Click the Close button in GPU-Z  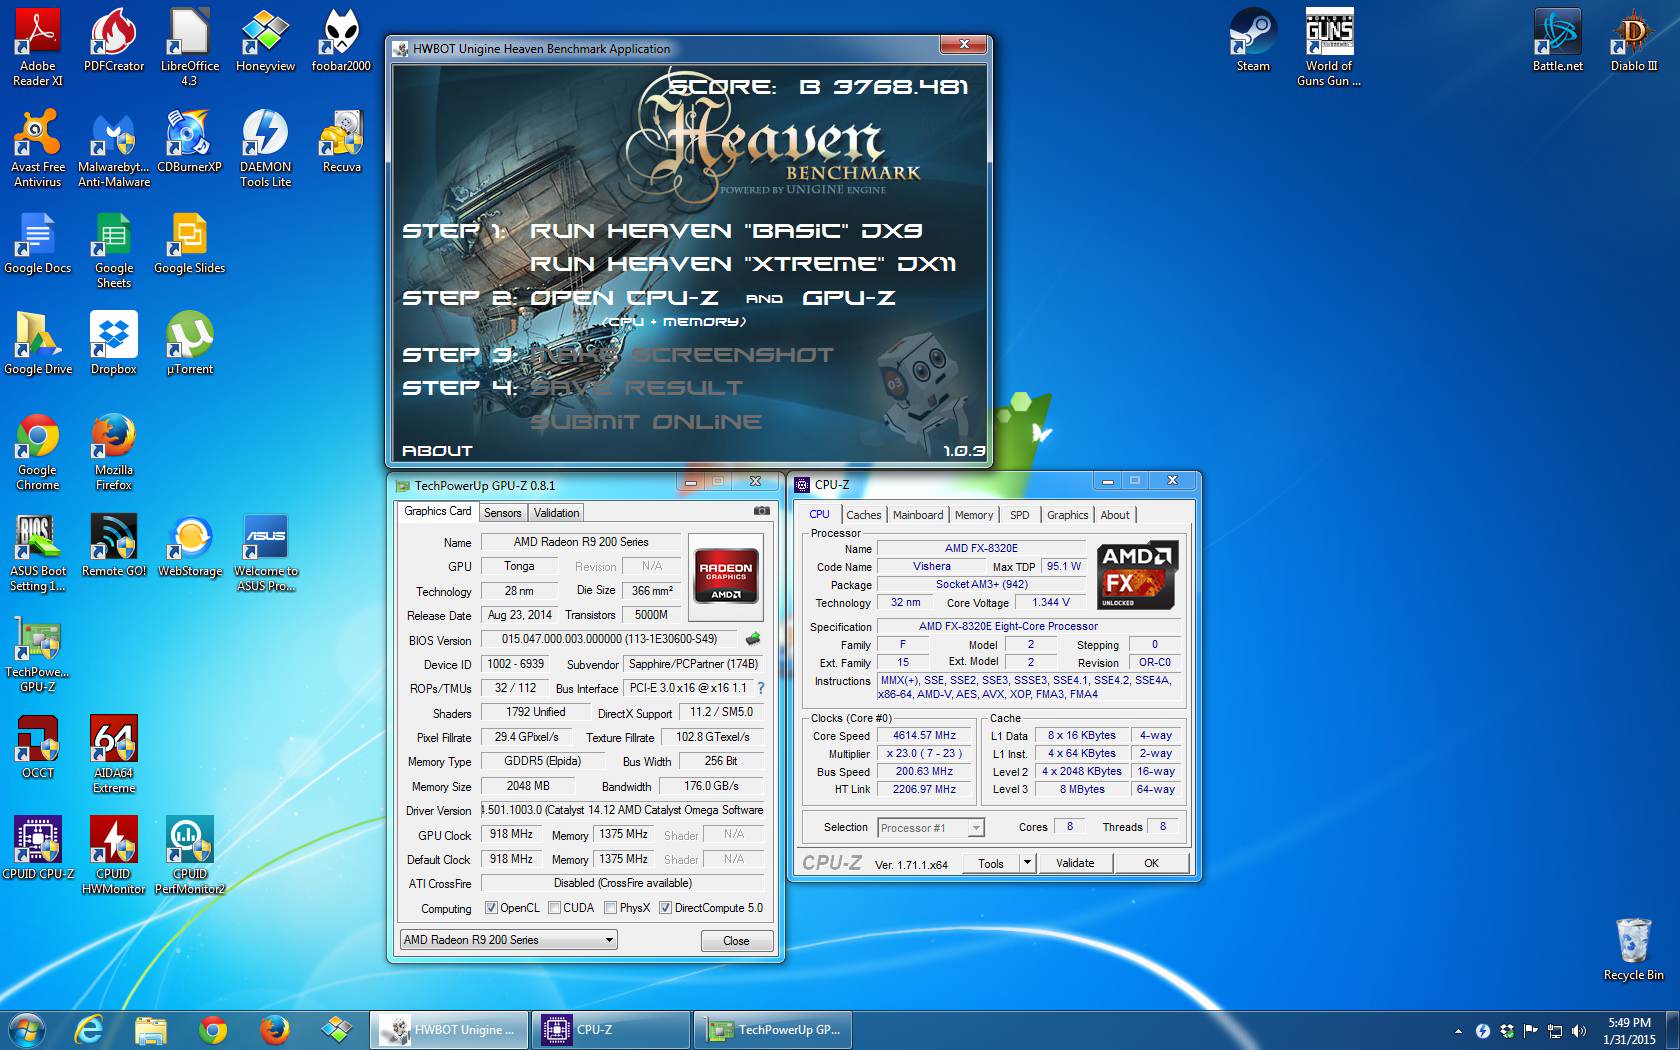(736, 941)
